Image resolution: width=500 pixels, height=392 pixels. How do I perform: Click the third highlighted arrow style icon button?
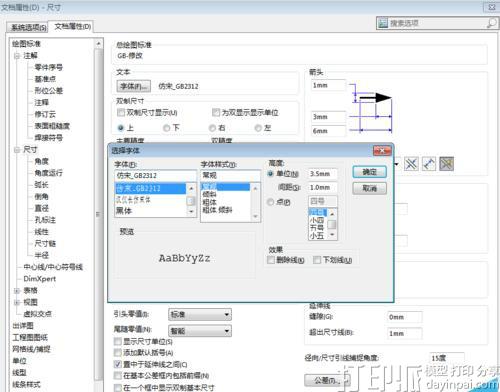(446, 164)
